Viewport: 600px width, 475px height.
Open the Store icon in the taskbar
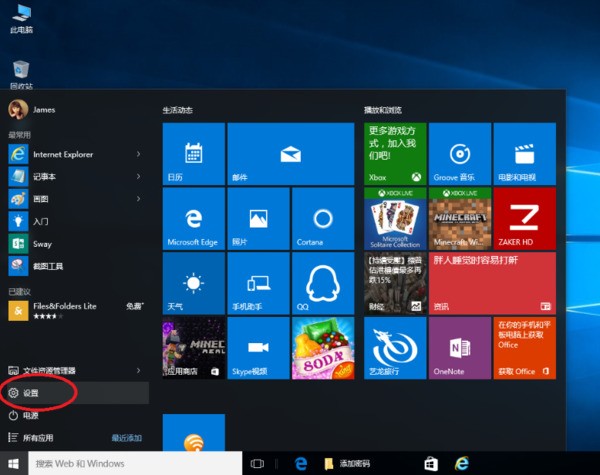click(x=431, y=463)
